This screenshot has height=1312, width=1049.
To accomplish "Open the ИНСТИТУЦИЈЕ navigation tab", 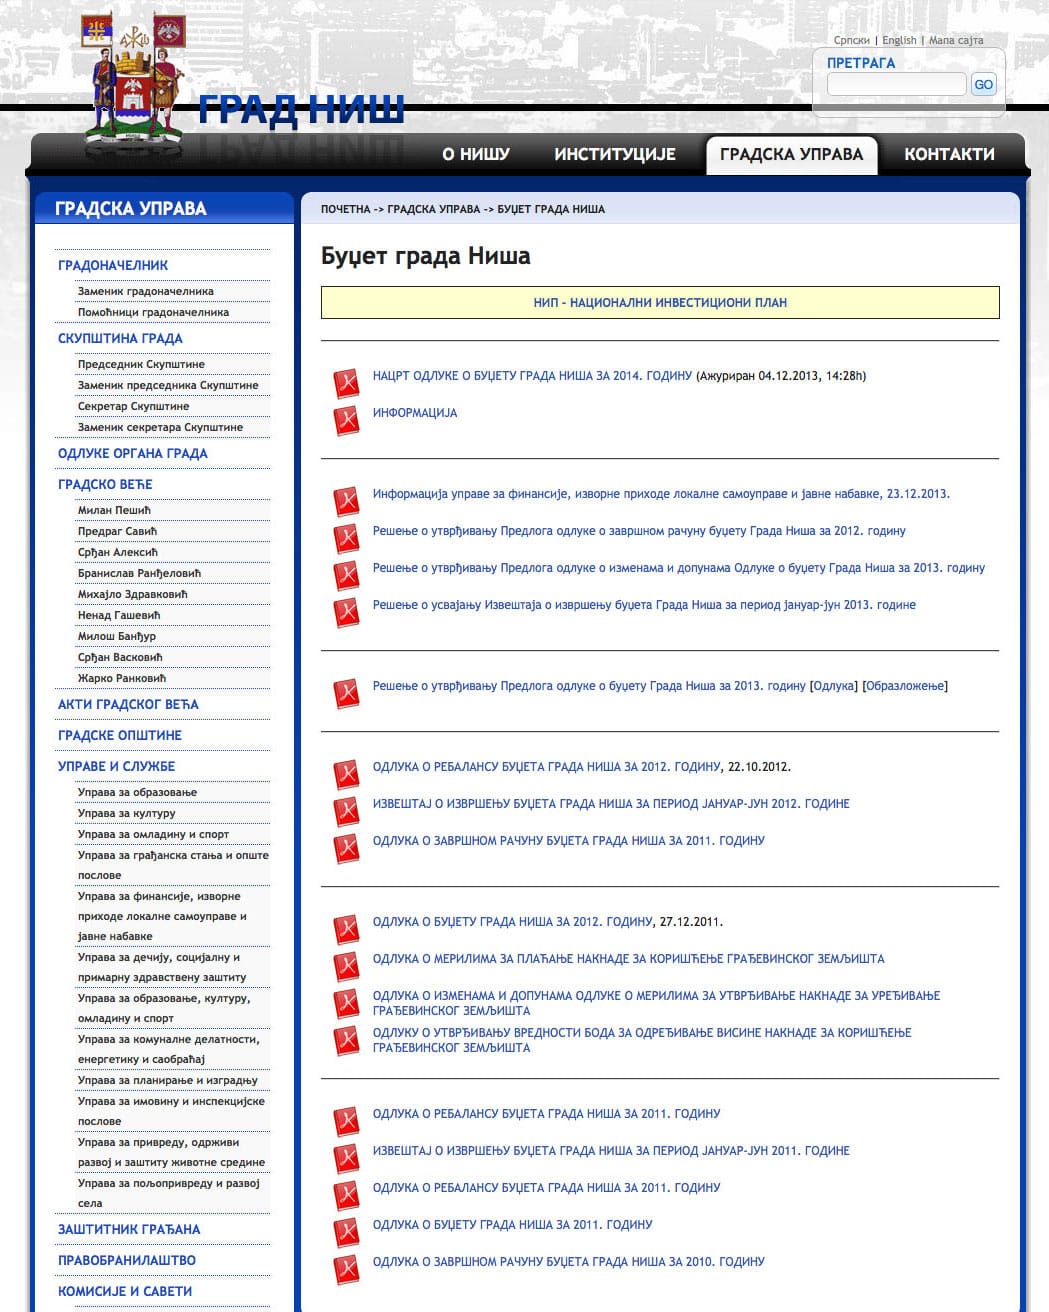I will [615, 154].
